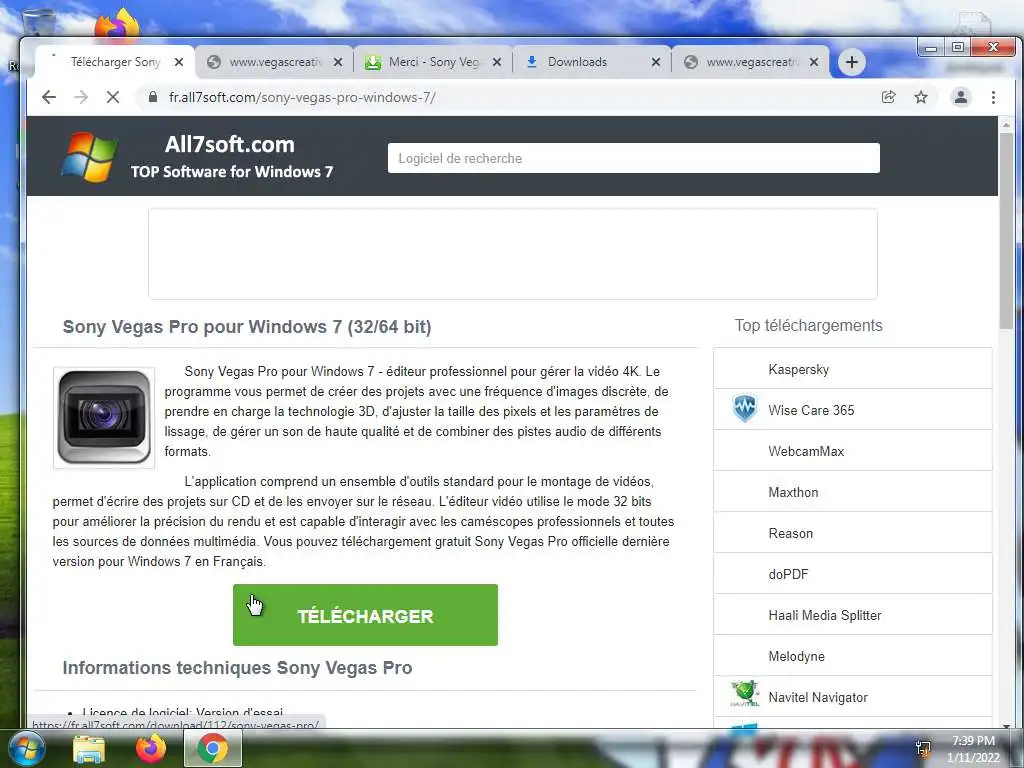Open the All7soft.com site title

[x=230, y=144]
